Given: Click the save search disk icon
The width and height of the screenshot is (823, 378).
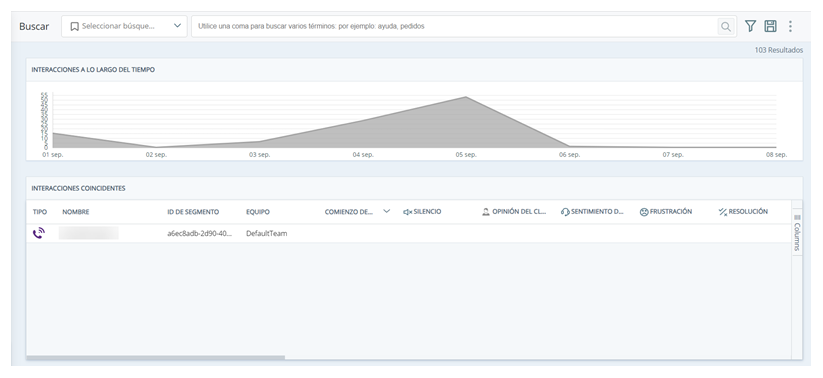Looking at the screenshot, I should (770, 26).
